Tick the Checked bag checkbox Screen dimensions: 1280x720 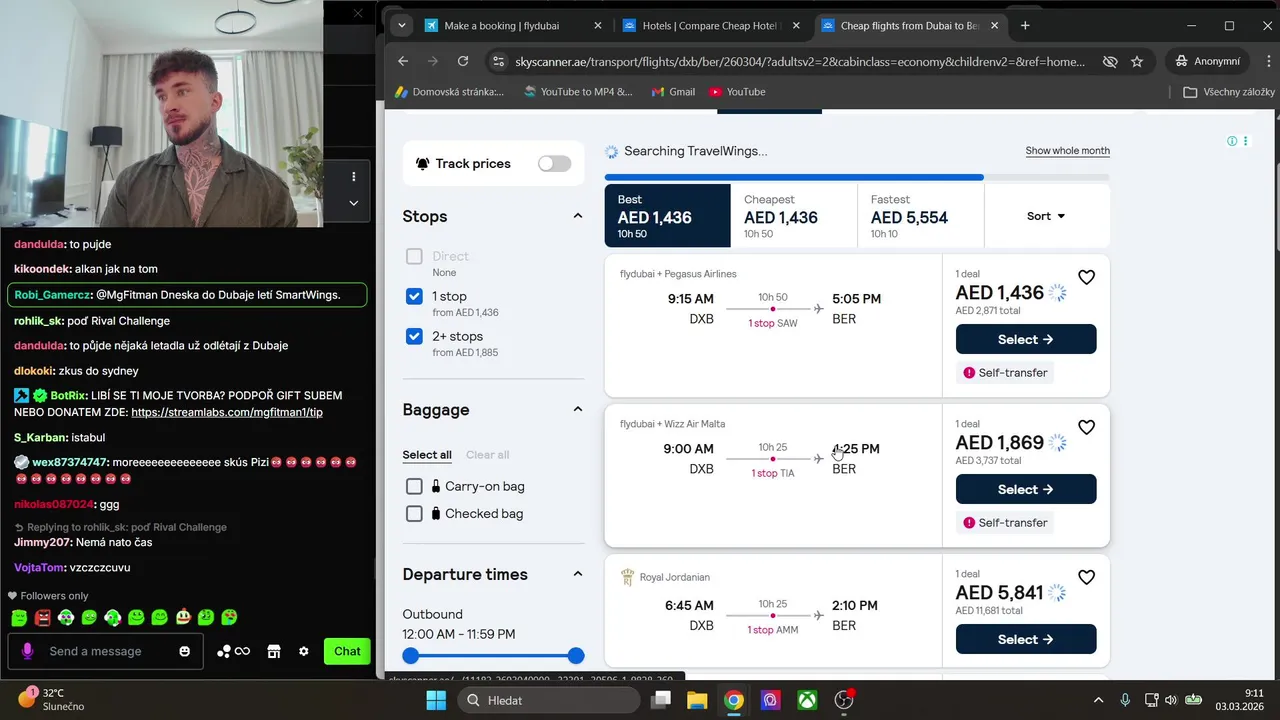(414, 513)
